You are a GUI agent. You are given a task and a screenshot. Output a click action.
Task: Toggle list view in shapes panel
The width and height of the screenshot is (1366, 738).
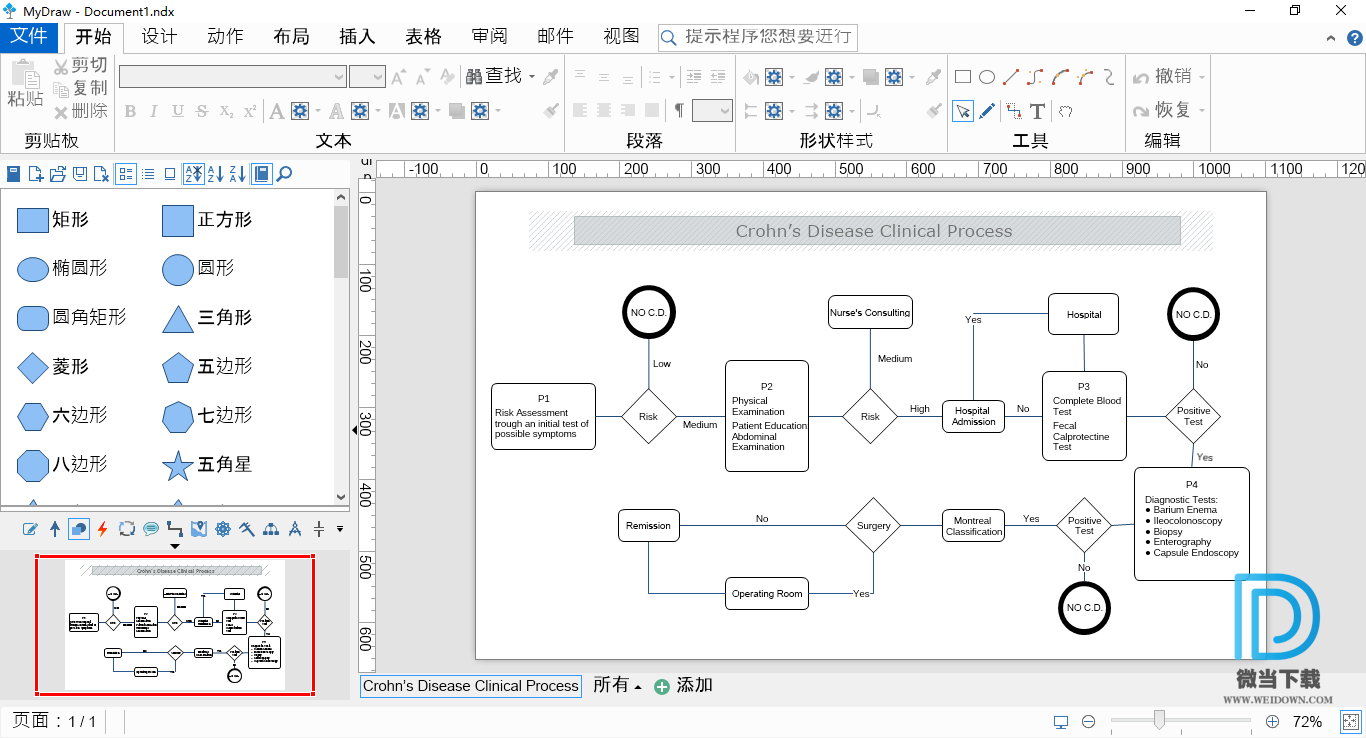pyautogui.click(x=148, y=174)
